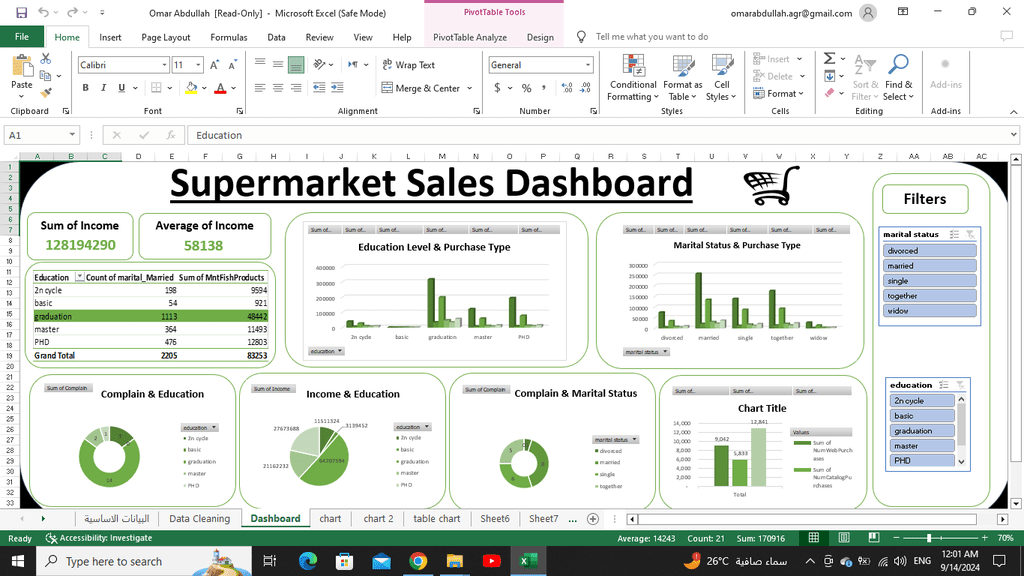This screenshot has height=576, width=1024.
Task: Open Microsoft Edge from taskbar
Action: click(308, 561)
